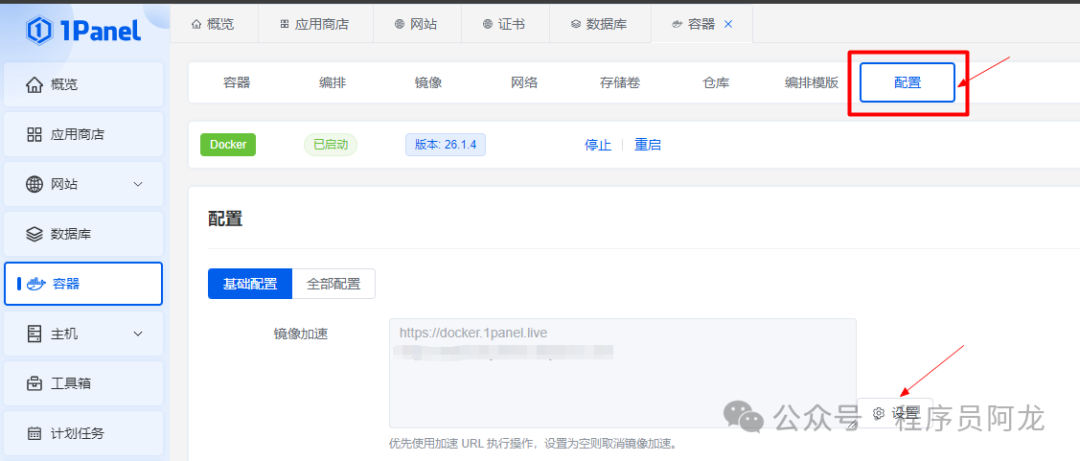Go to 镜像 sub-navigation item
This screenshot has height=461, width=1080.
[428, 83]
